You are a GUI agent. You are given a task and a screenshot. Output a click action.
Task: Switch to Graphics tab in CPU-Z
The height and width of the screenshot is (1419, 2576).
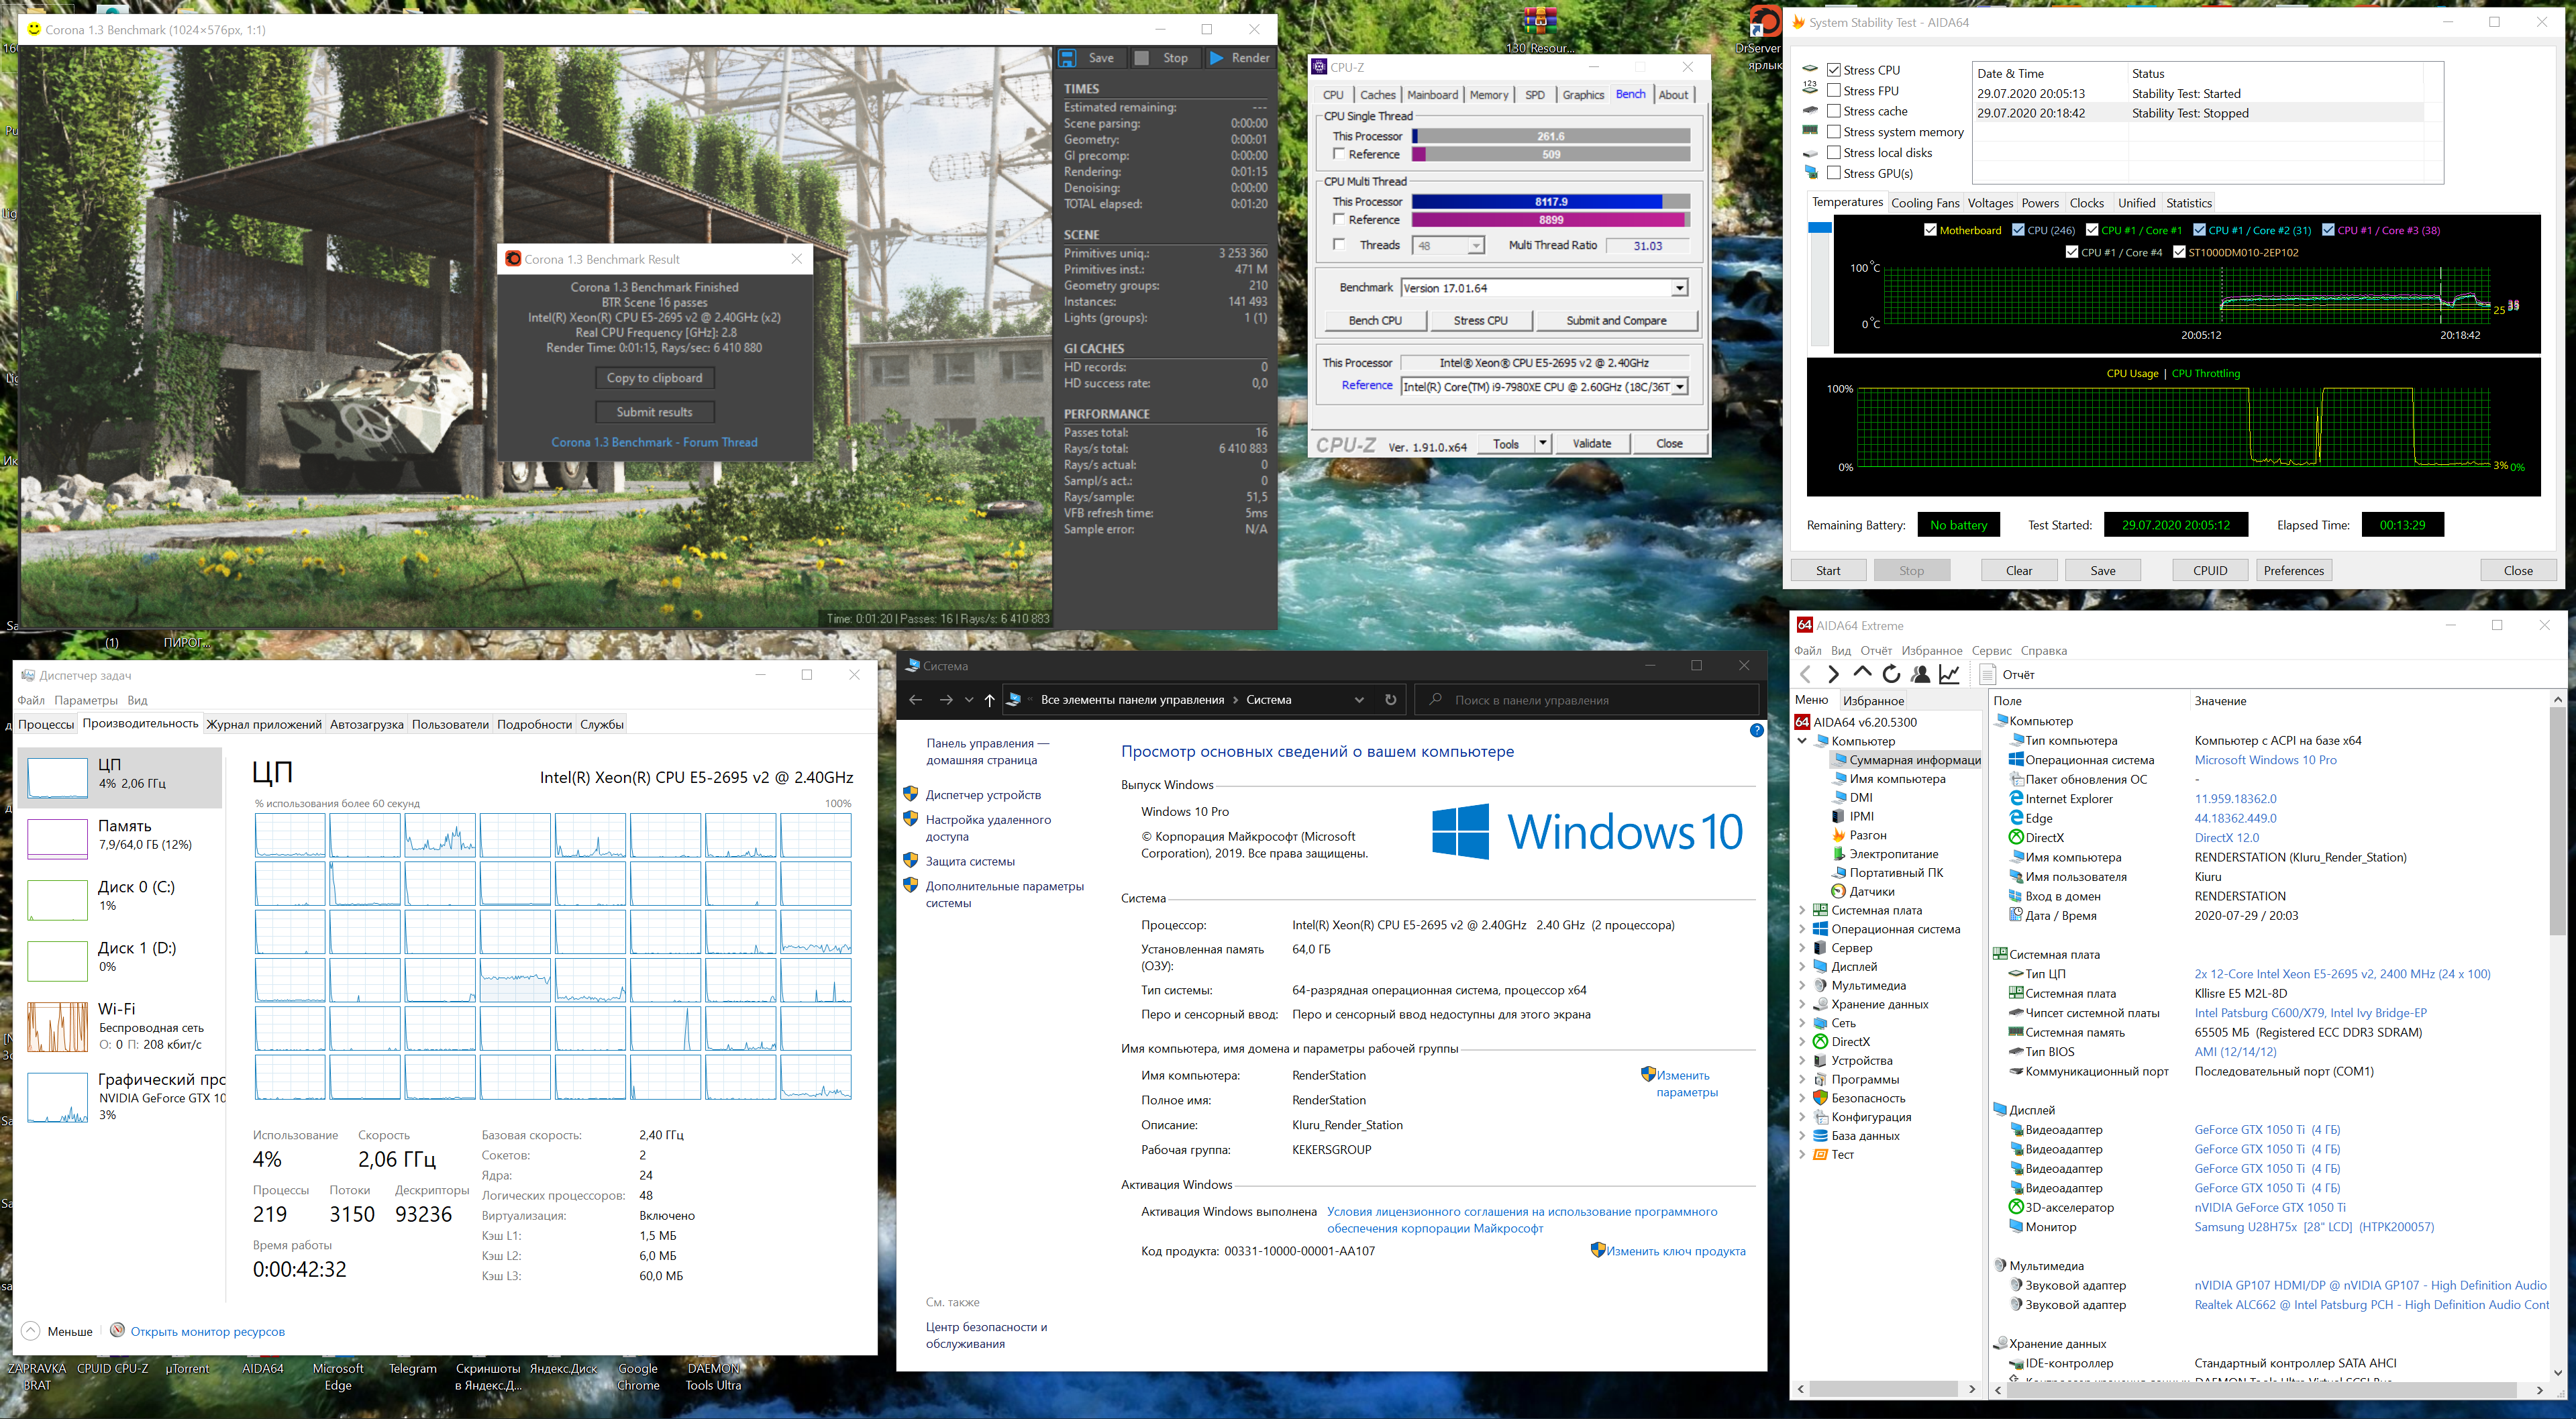(x=1583, y=95)
